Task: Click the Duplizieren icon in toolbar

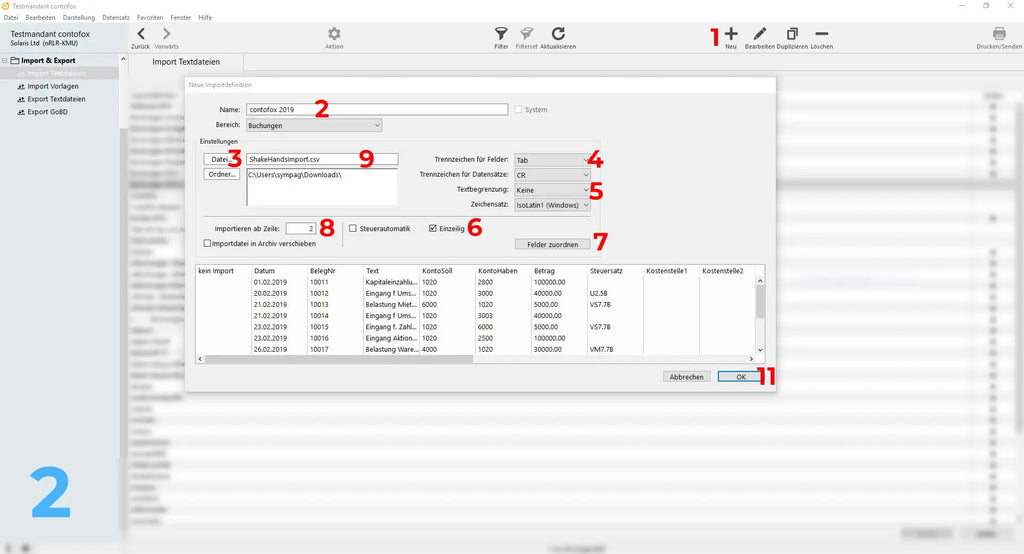Action: click(x=792, y=34)
